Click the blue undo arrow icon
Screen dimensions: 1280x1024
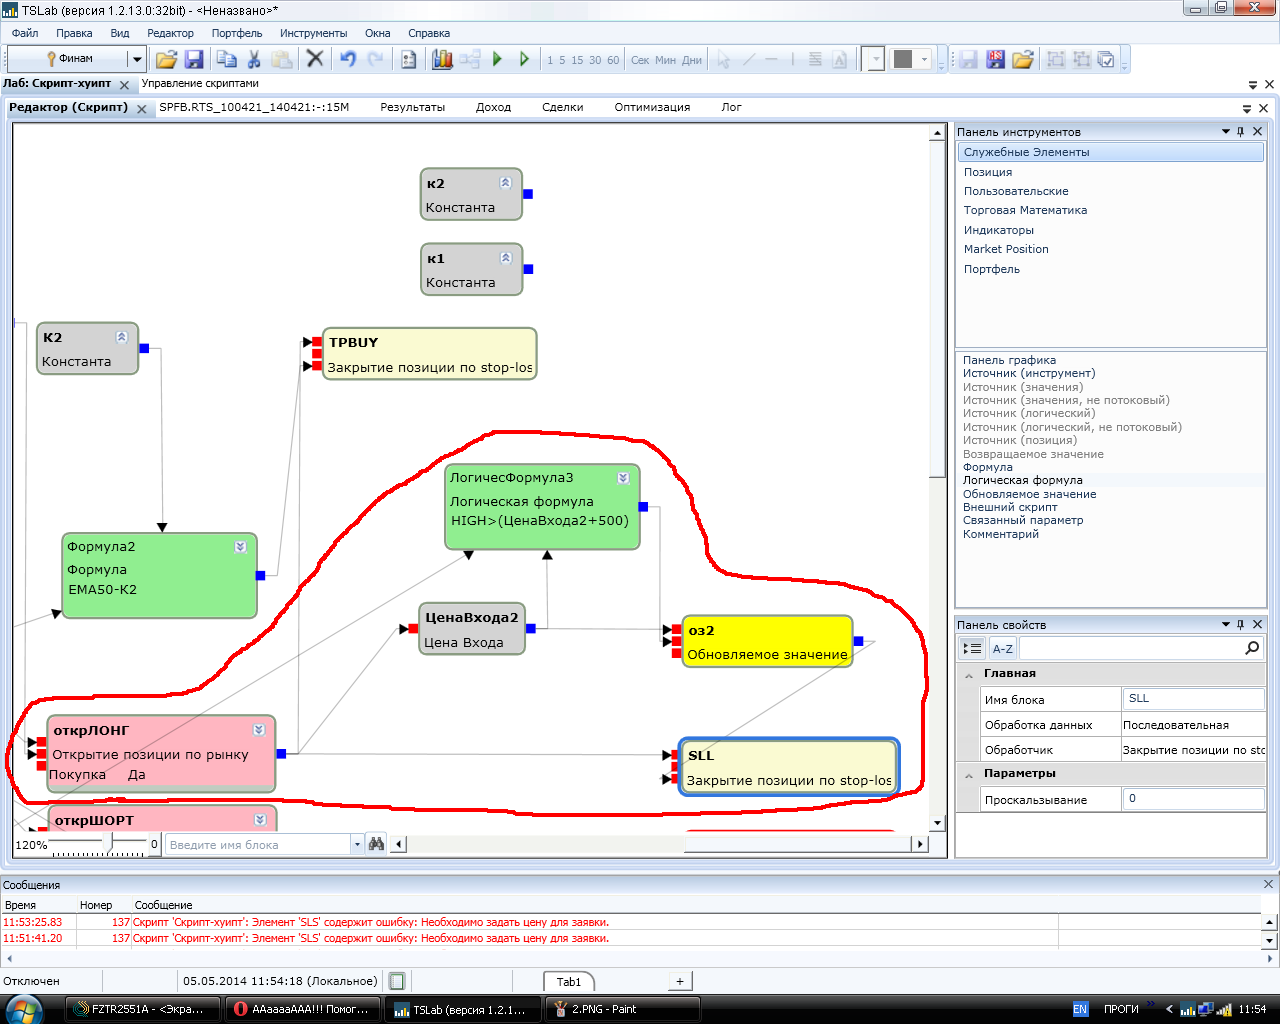point(347,60)
